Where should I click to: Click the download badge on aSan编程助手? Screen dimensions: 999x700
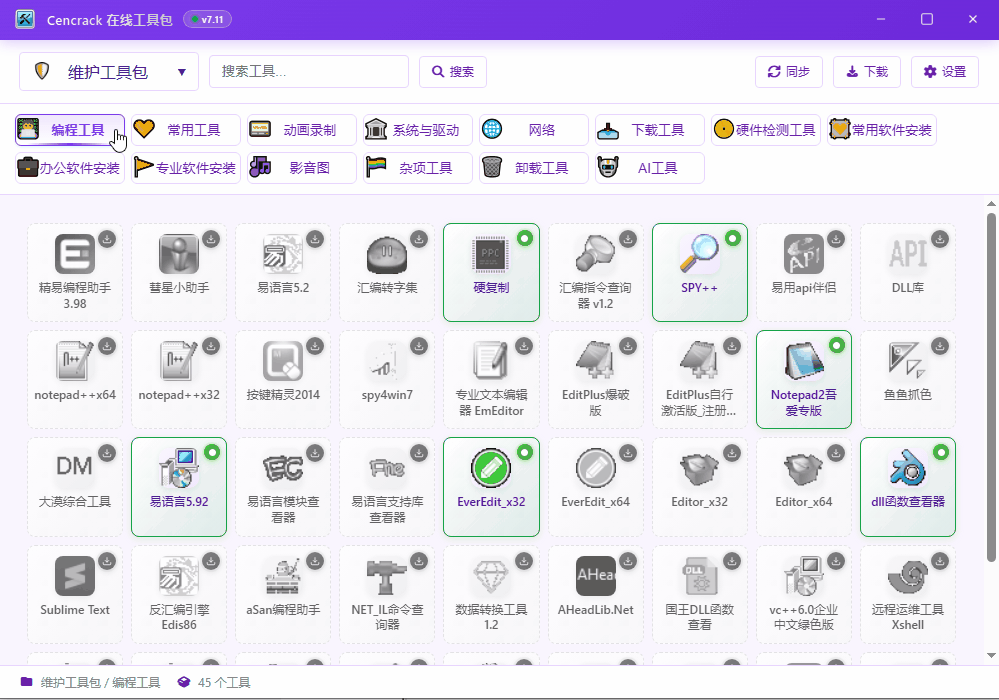tap(315, 561)
